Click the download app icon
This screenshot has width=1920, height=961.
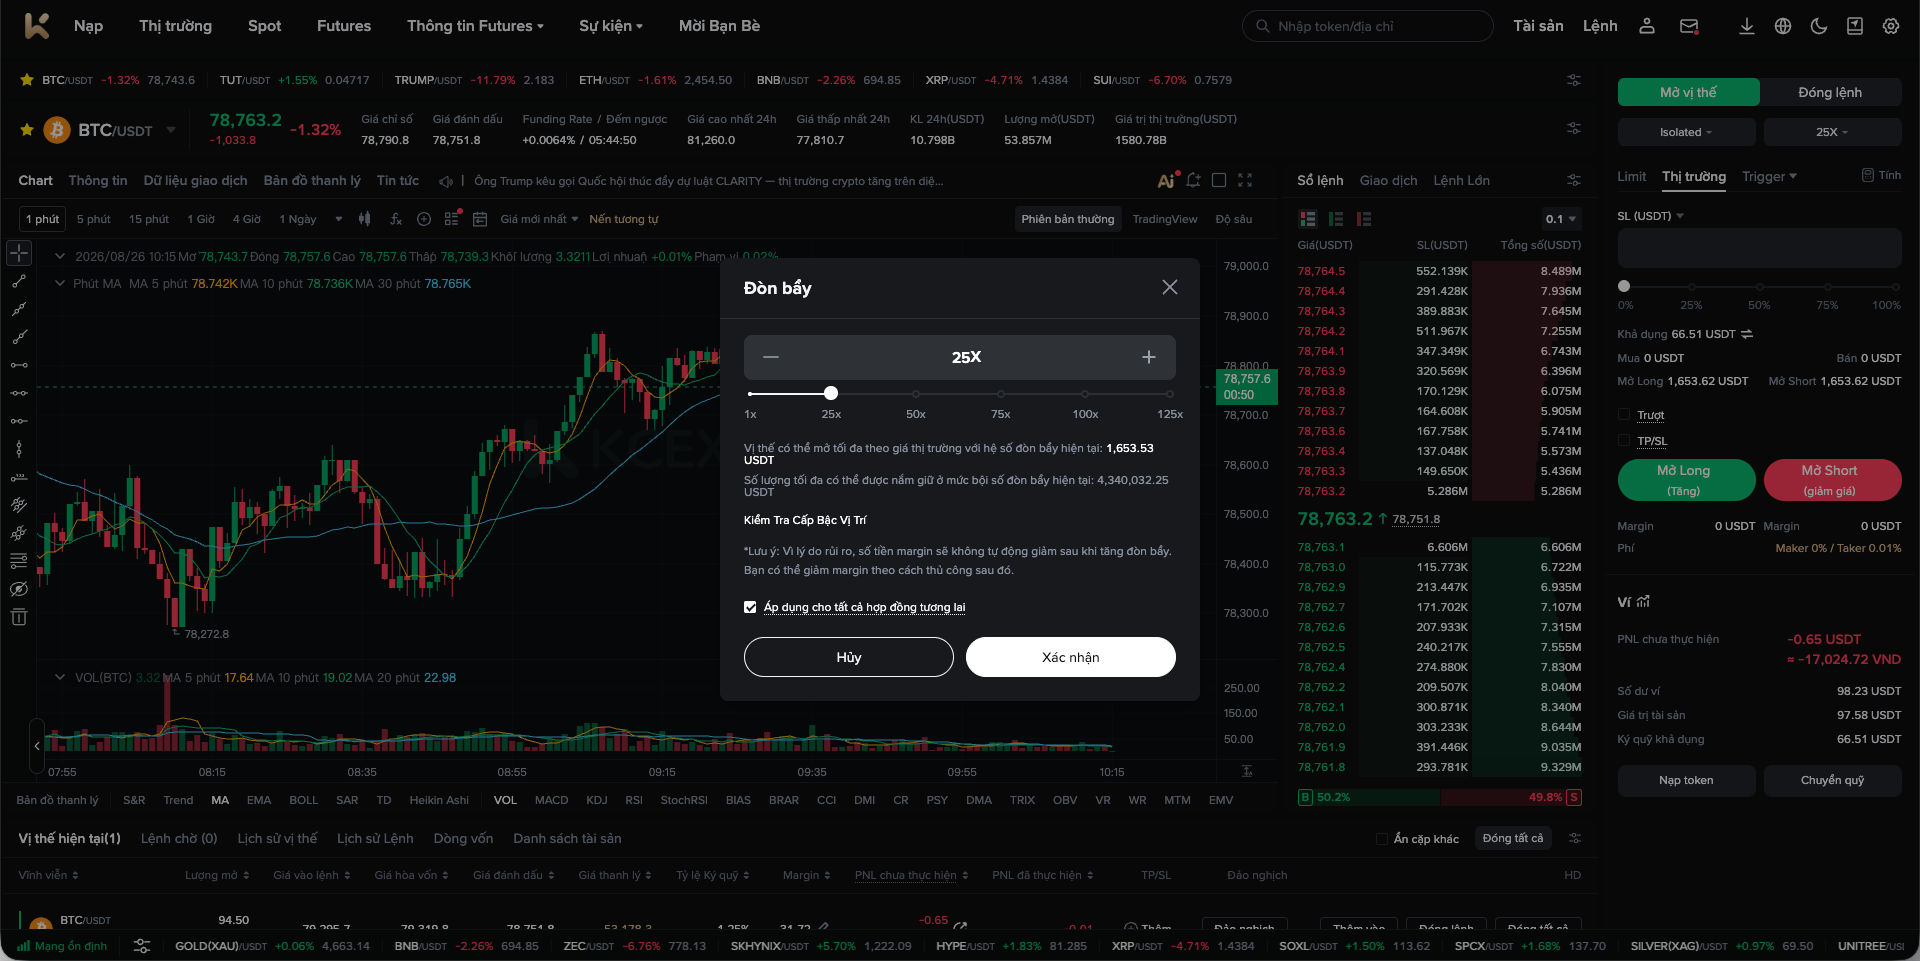click(1747, 26)
